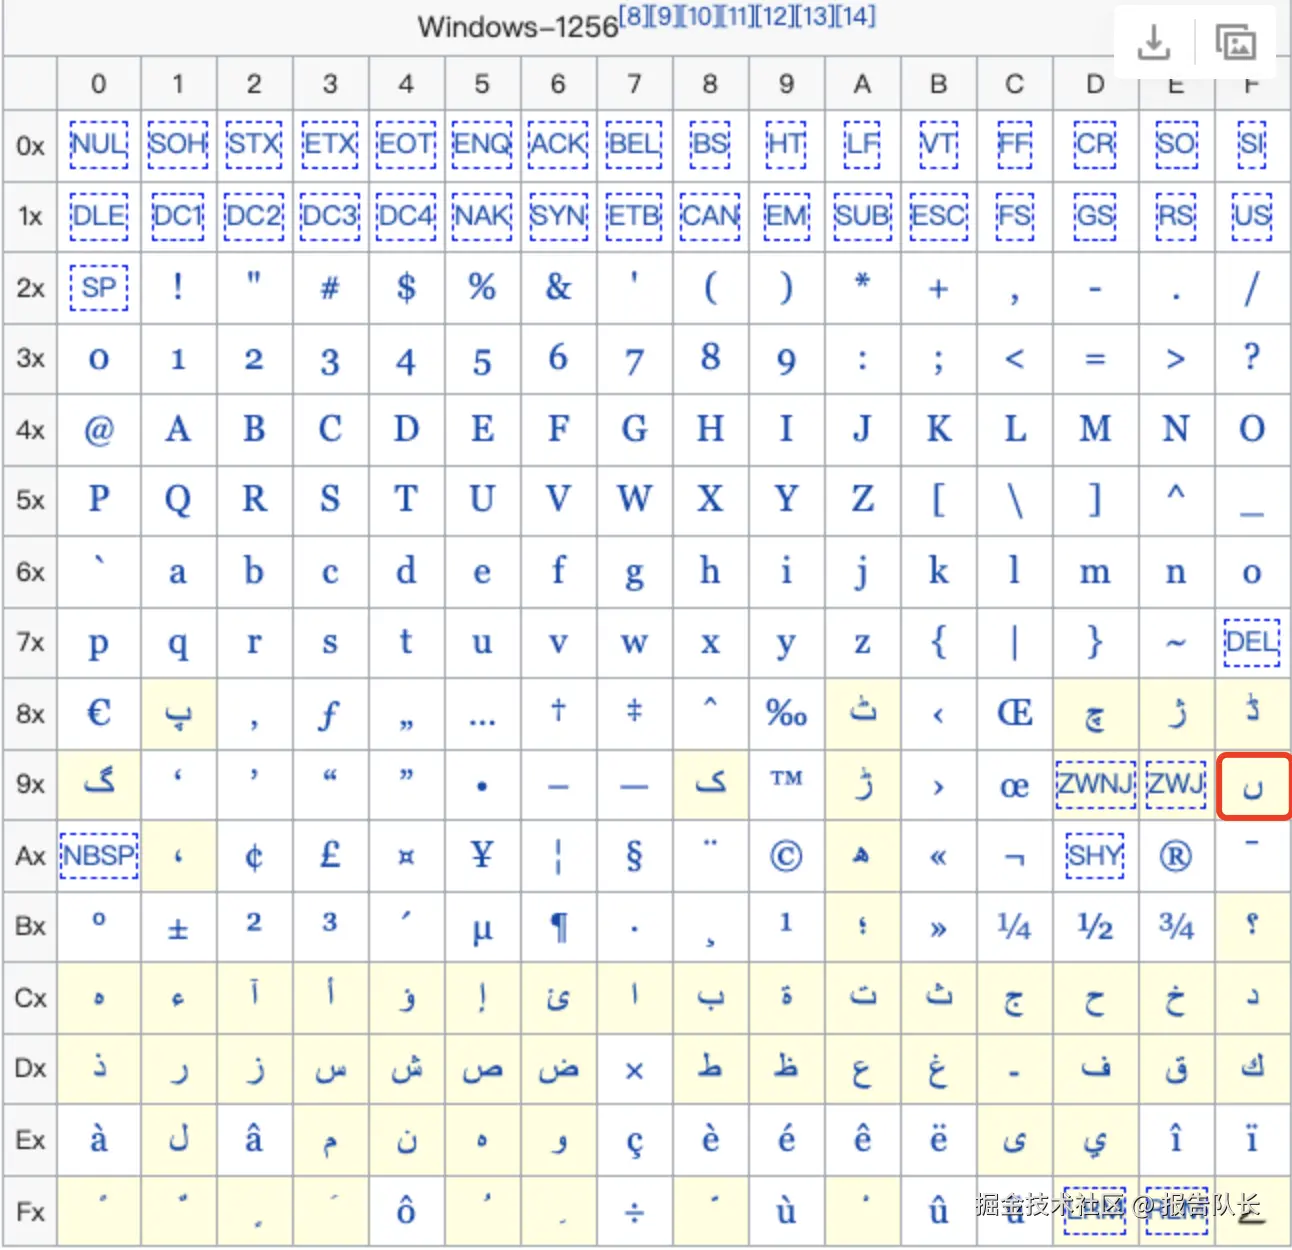
Task: Click the lowercase letter k cell
Action: click(938, 572)
